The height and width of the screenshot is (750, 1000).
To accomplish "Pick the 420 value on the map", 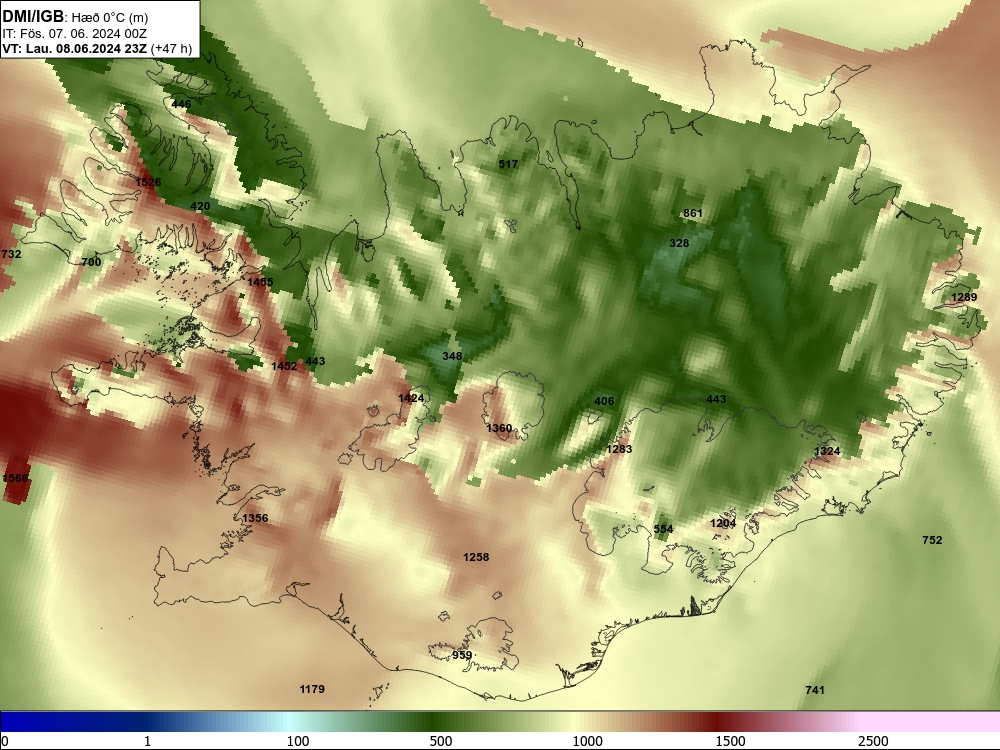I will (x=200, y=206).
